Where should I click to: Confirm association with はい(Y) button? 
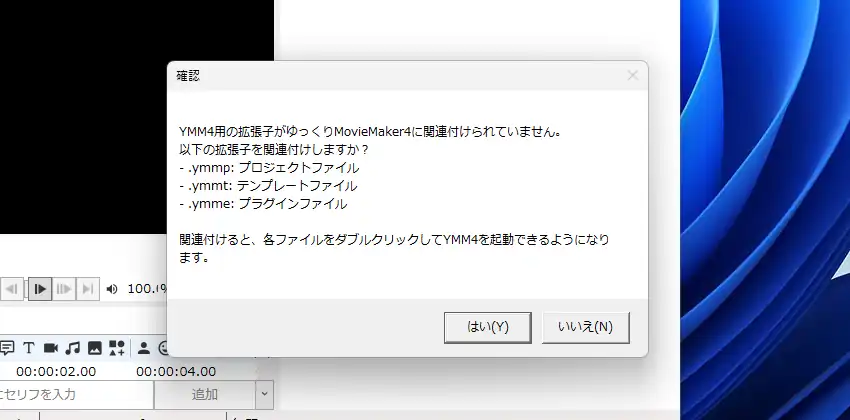click(487, 327)
